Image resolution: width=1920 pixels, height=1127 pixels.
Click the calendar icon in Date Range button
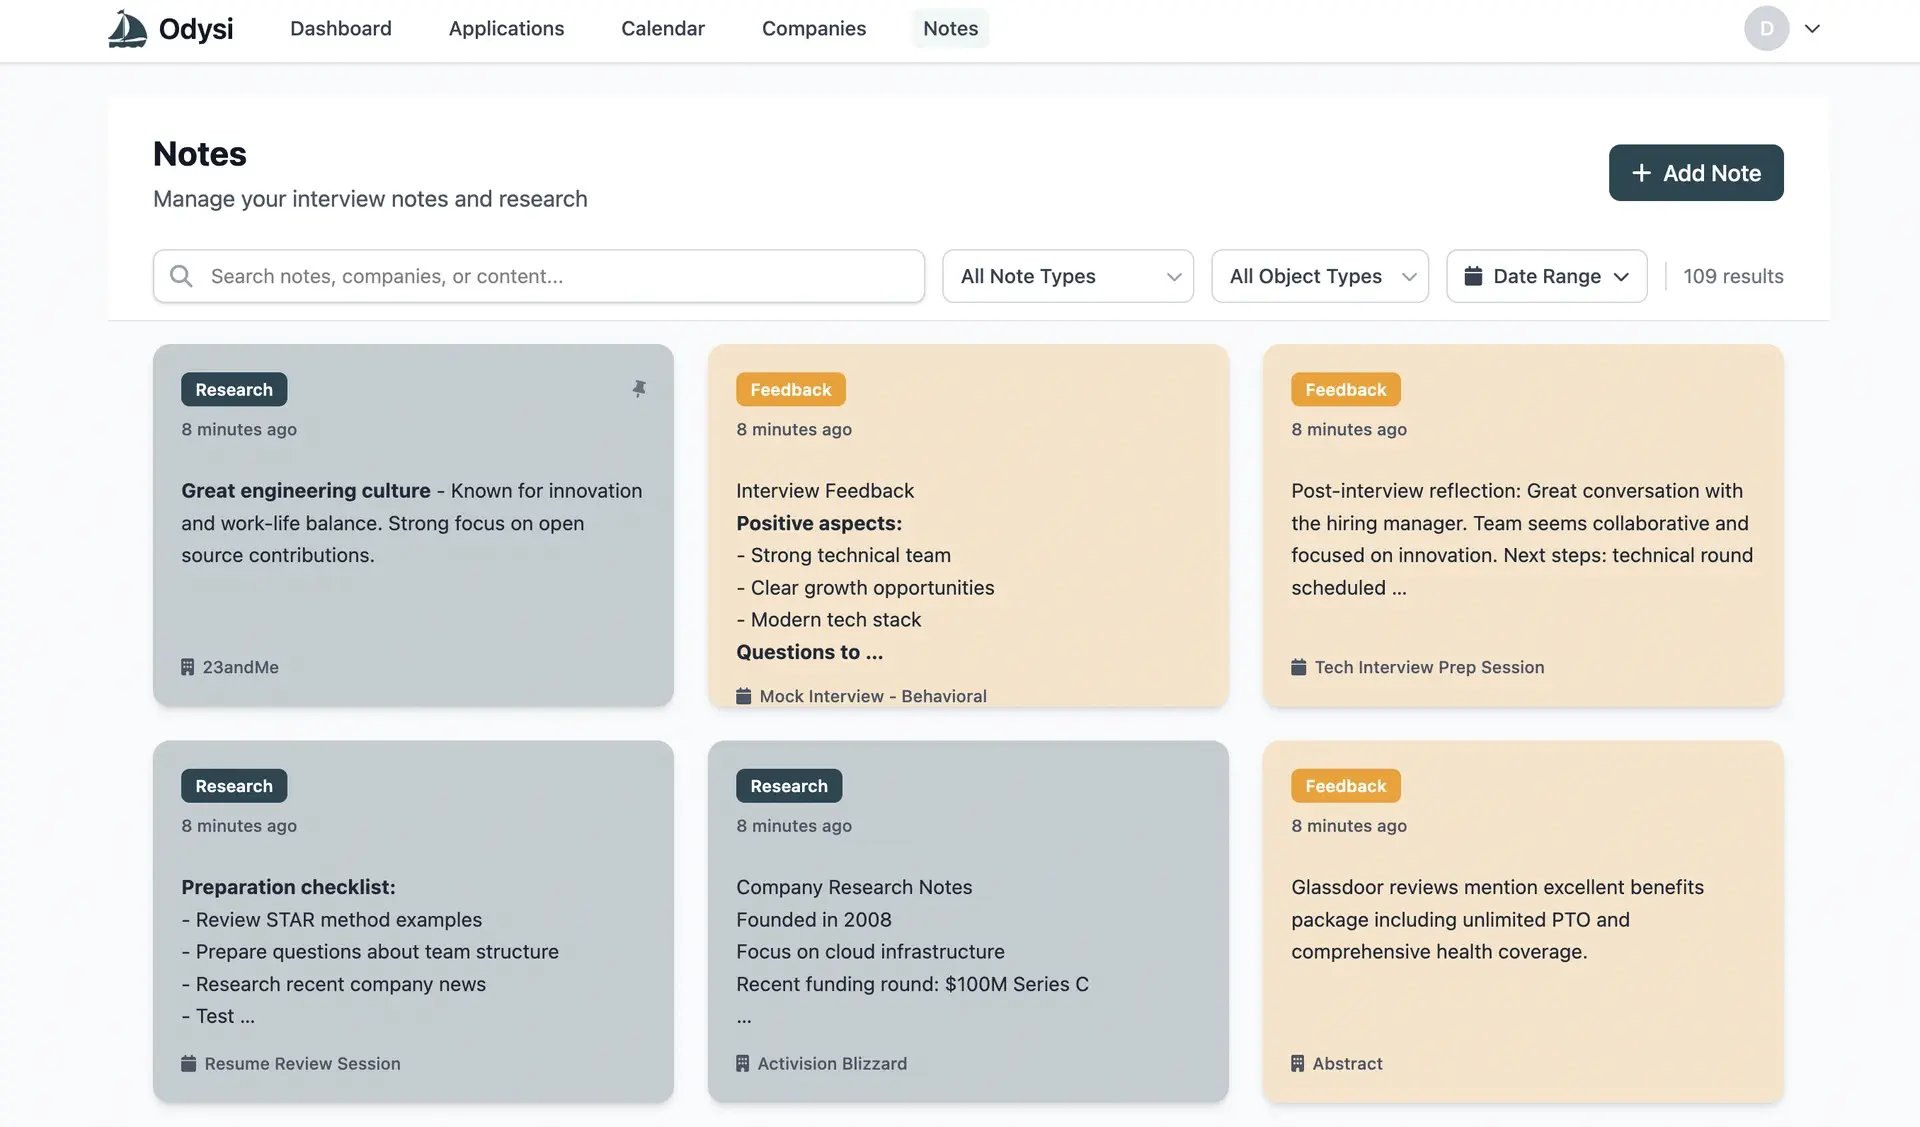pos(1473,276)
